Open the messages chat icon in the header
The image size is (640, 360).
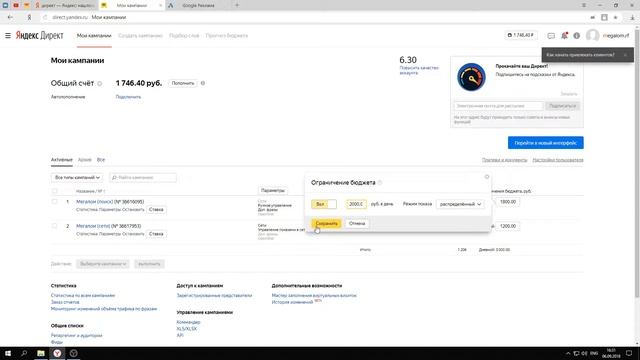coord(551,36)
